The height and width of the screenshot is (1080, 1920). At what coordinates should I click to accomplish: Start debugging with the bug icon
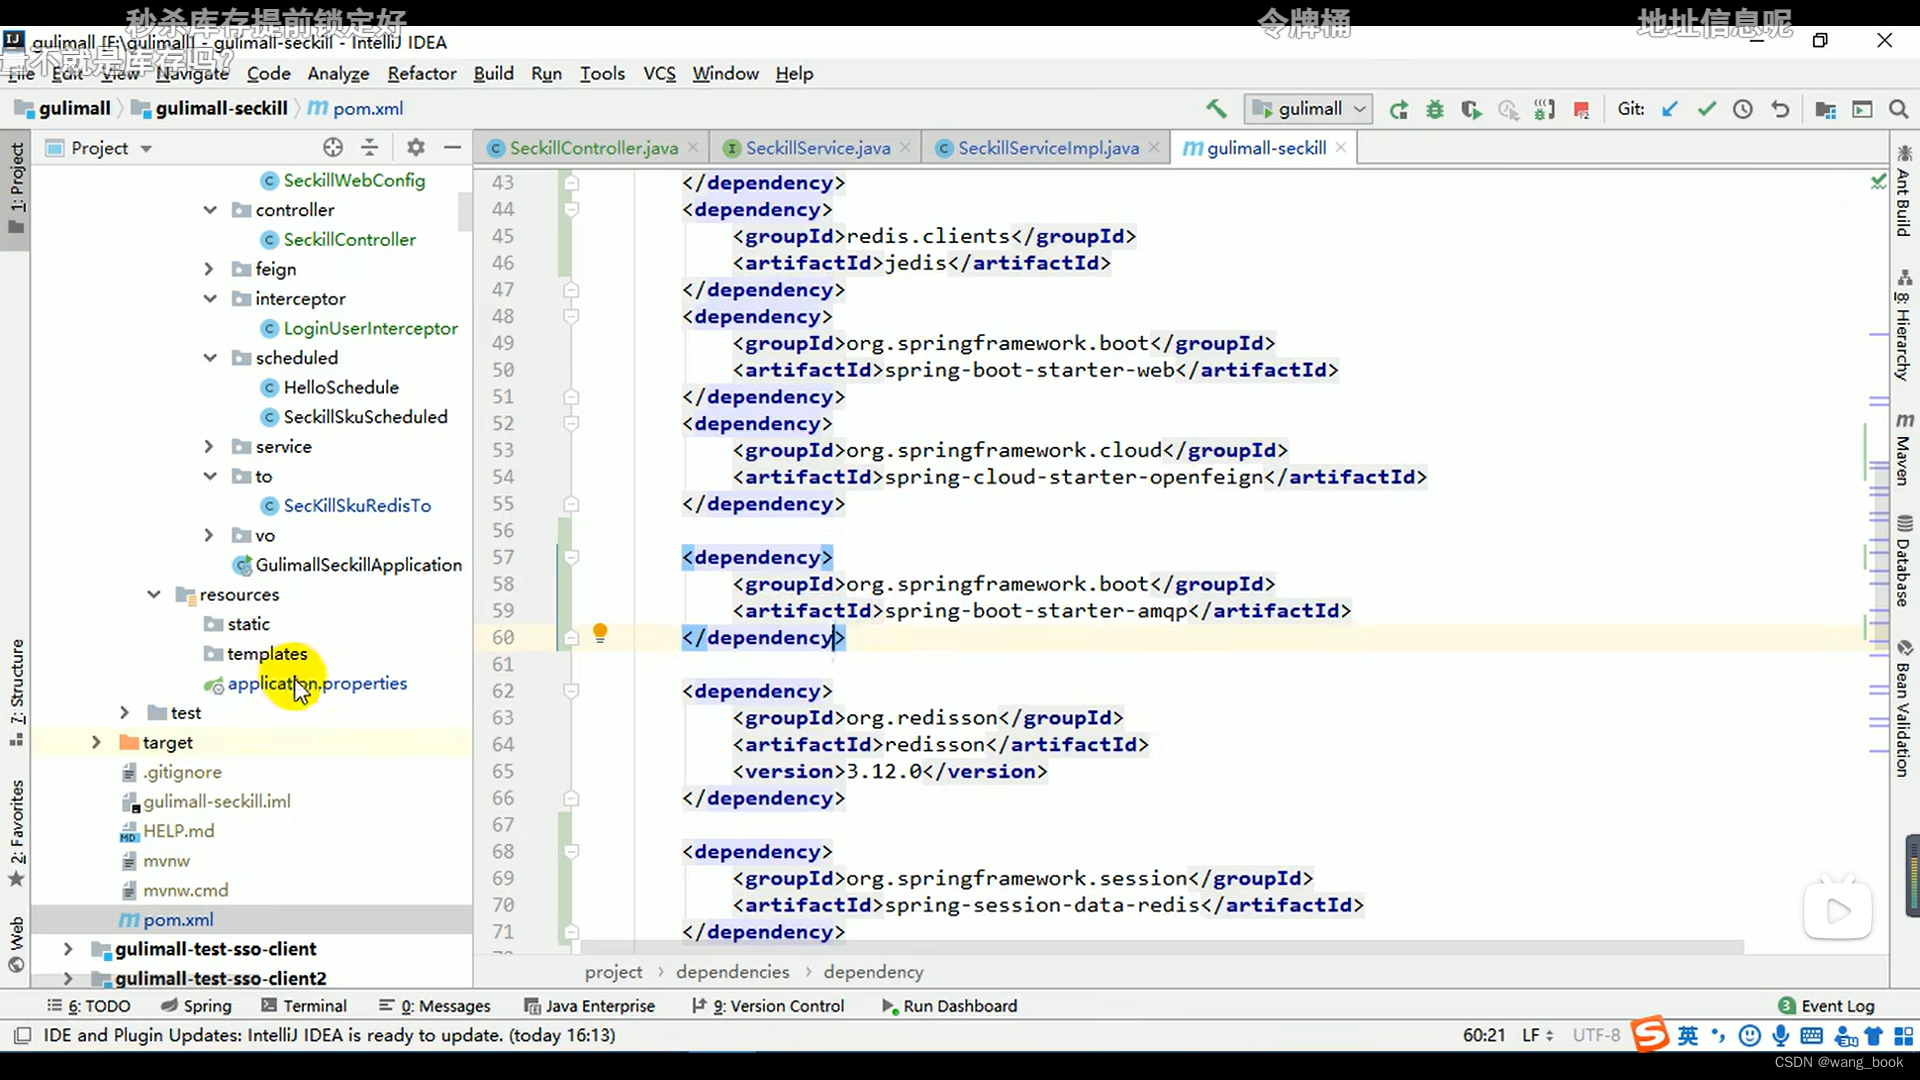click(x=1435, y=110)
